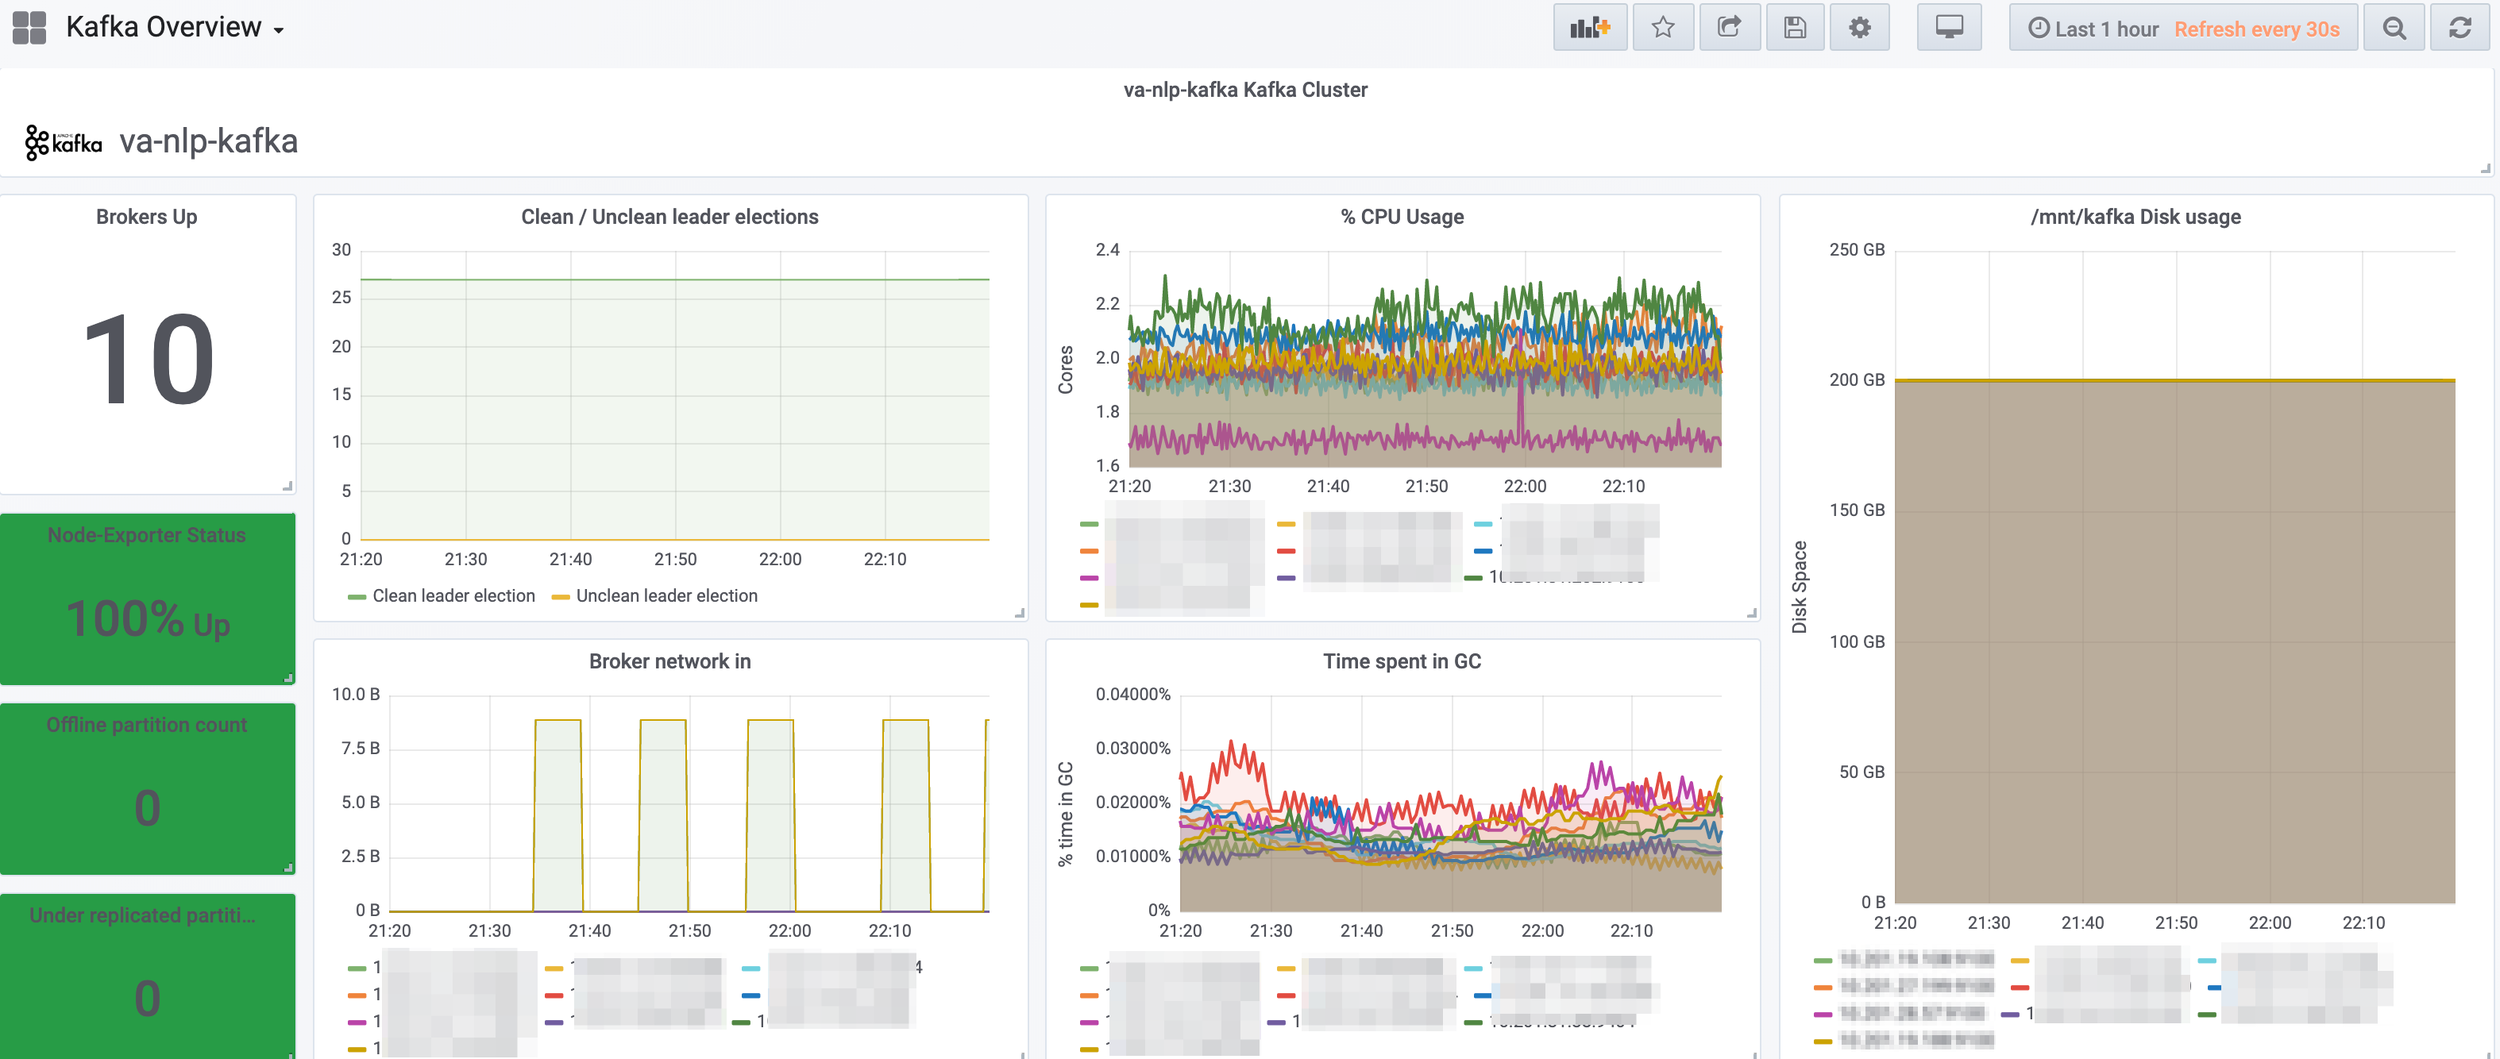Open /mnt/kafka Disk usage panel title

(2135, 217)
